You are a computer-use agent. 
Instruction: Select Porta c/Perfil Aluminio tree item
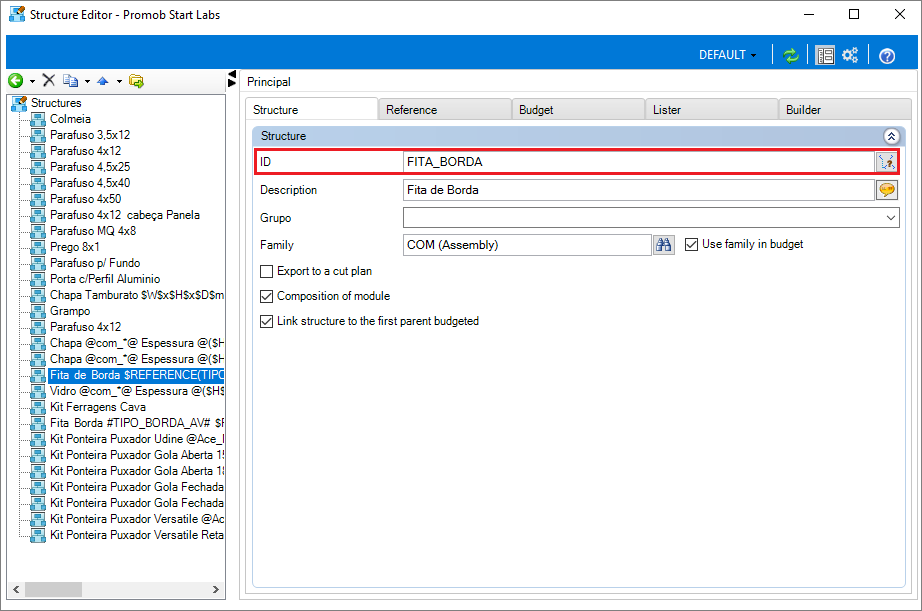[x=105, y=279]
